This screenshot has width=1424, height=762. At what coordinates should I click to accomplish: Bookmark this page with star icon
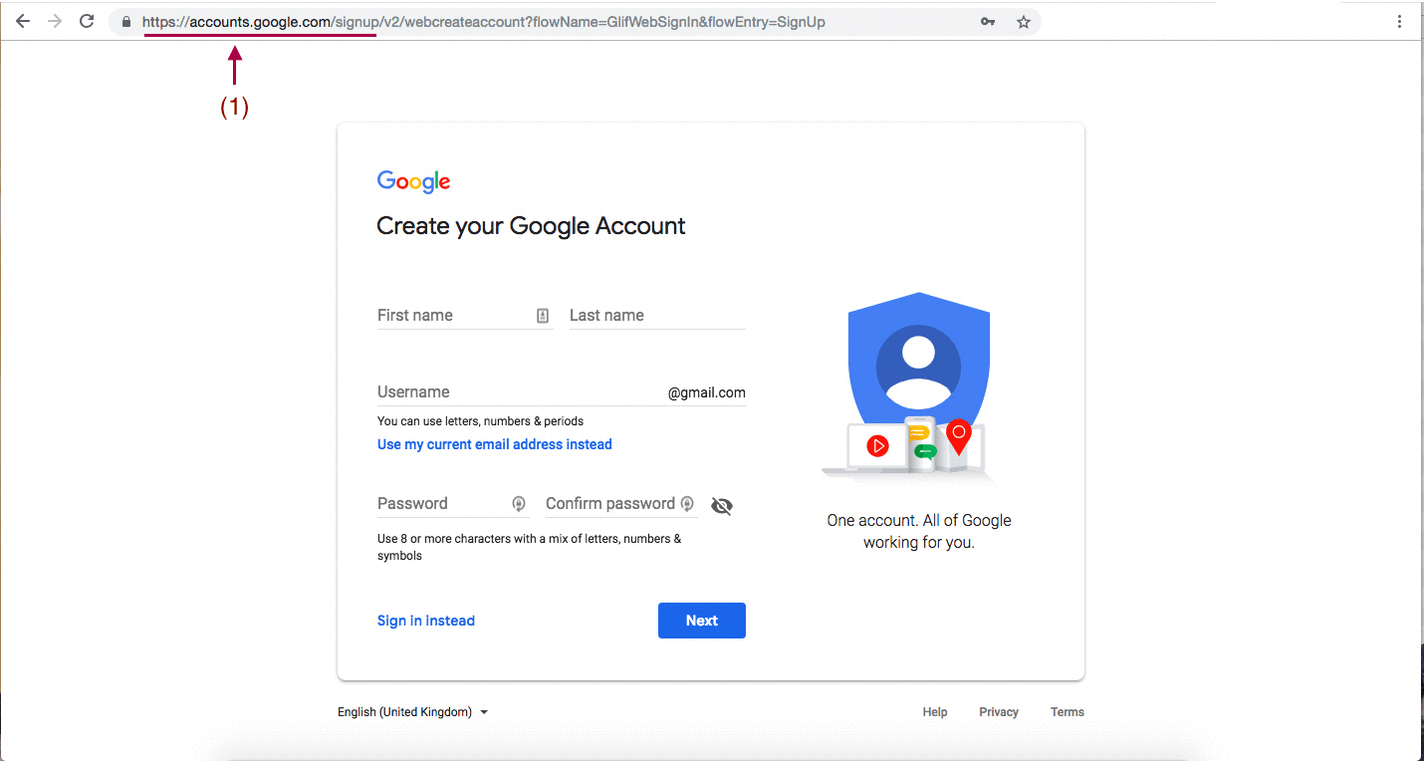[1023, 22]
